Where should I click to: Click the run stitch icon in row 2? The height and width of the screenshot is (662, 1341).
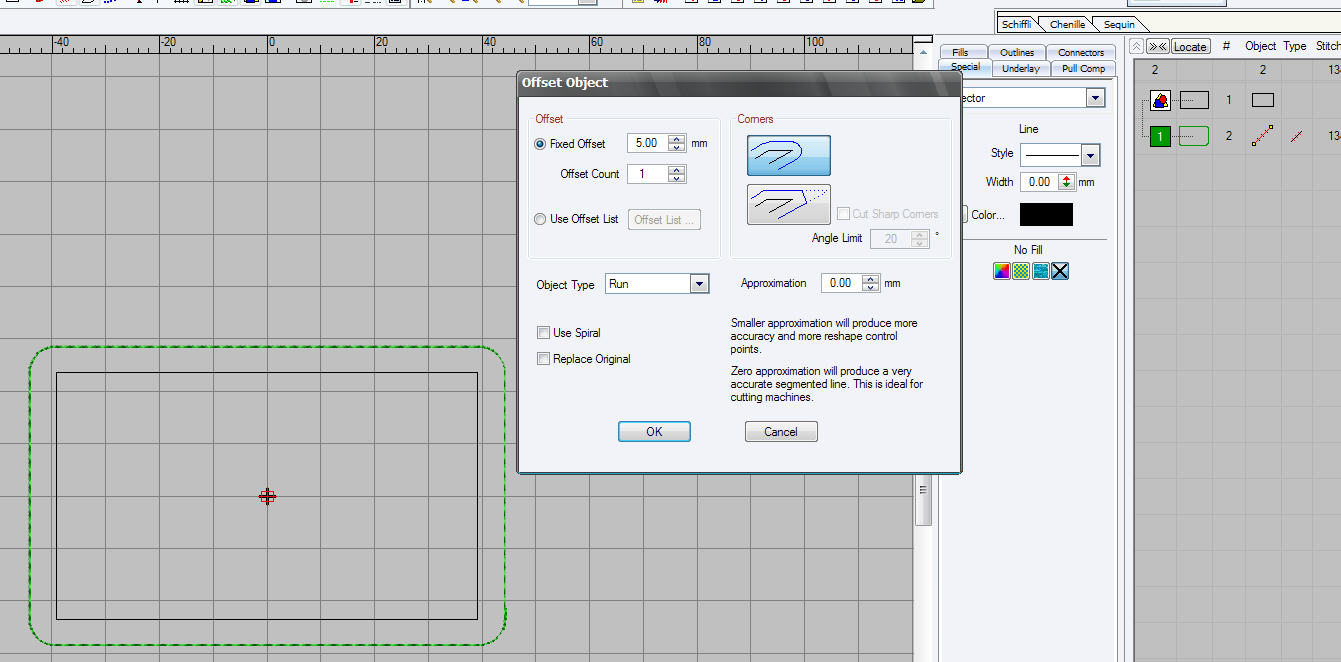click(x=1262, y=136)
